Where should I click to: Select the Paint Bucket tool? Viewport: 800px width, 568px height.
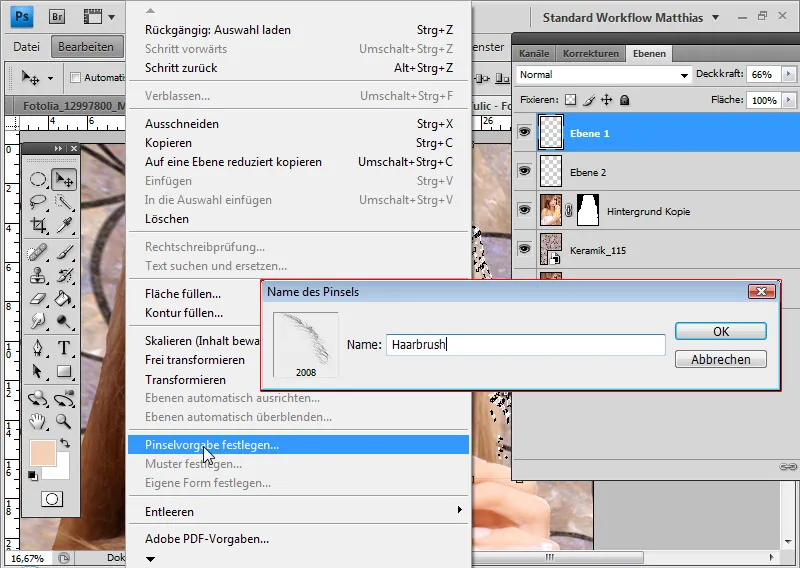coord(64,298)
